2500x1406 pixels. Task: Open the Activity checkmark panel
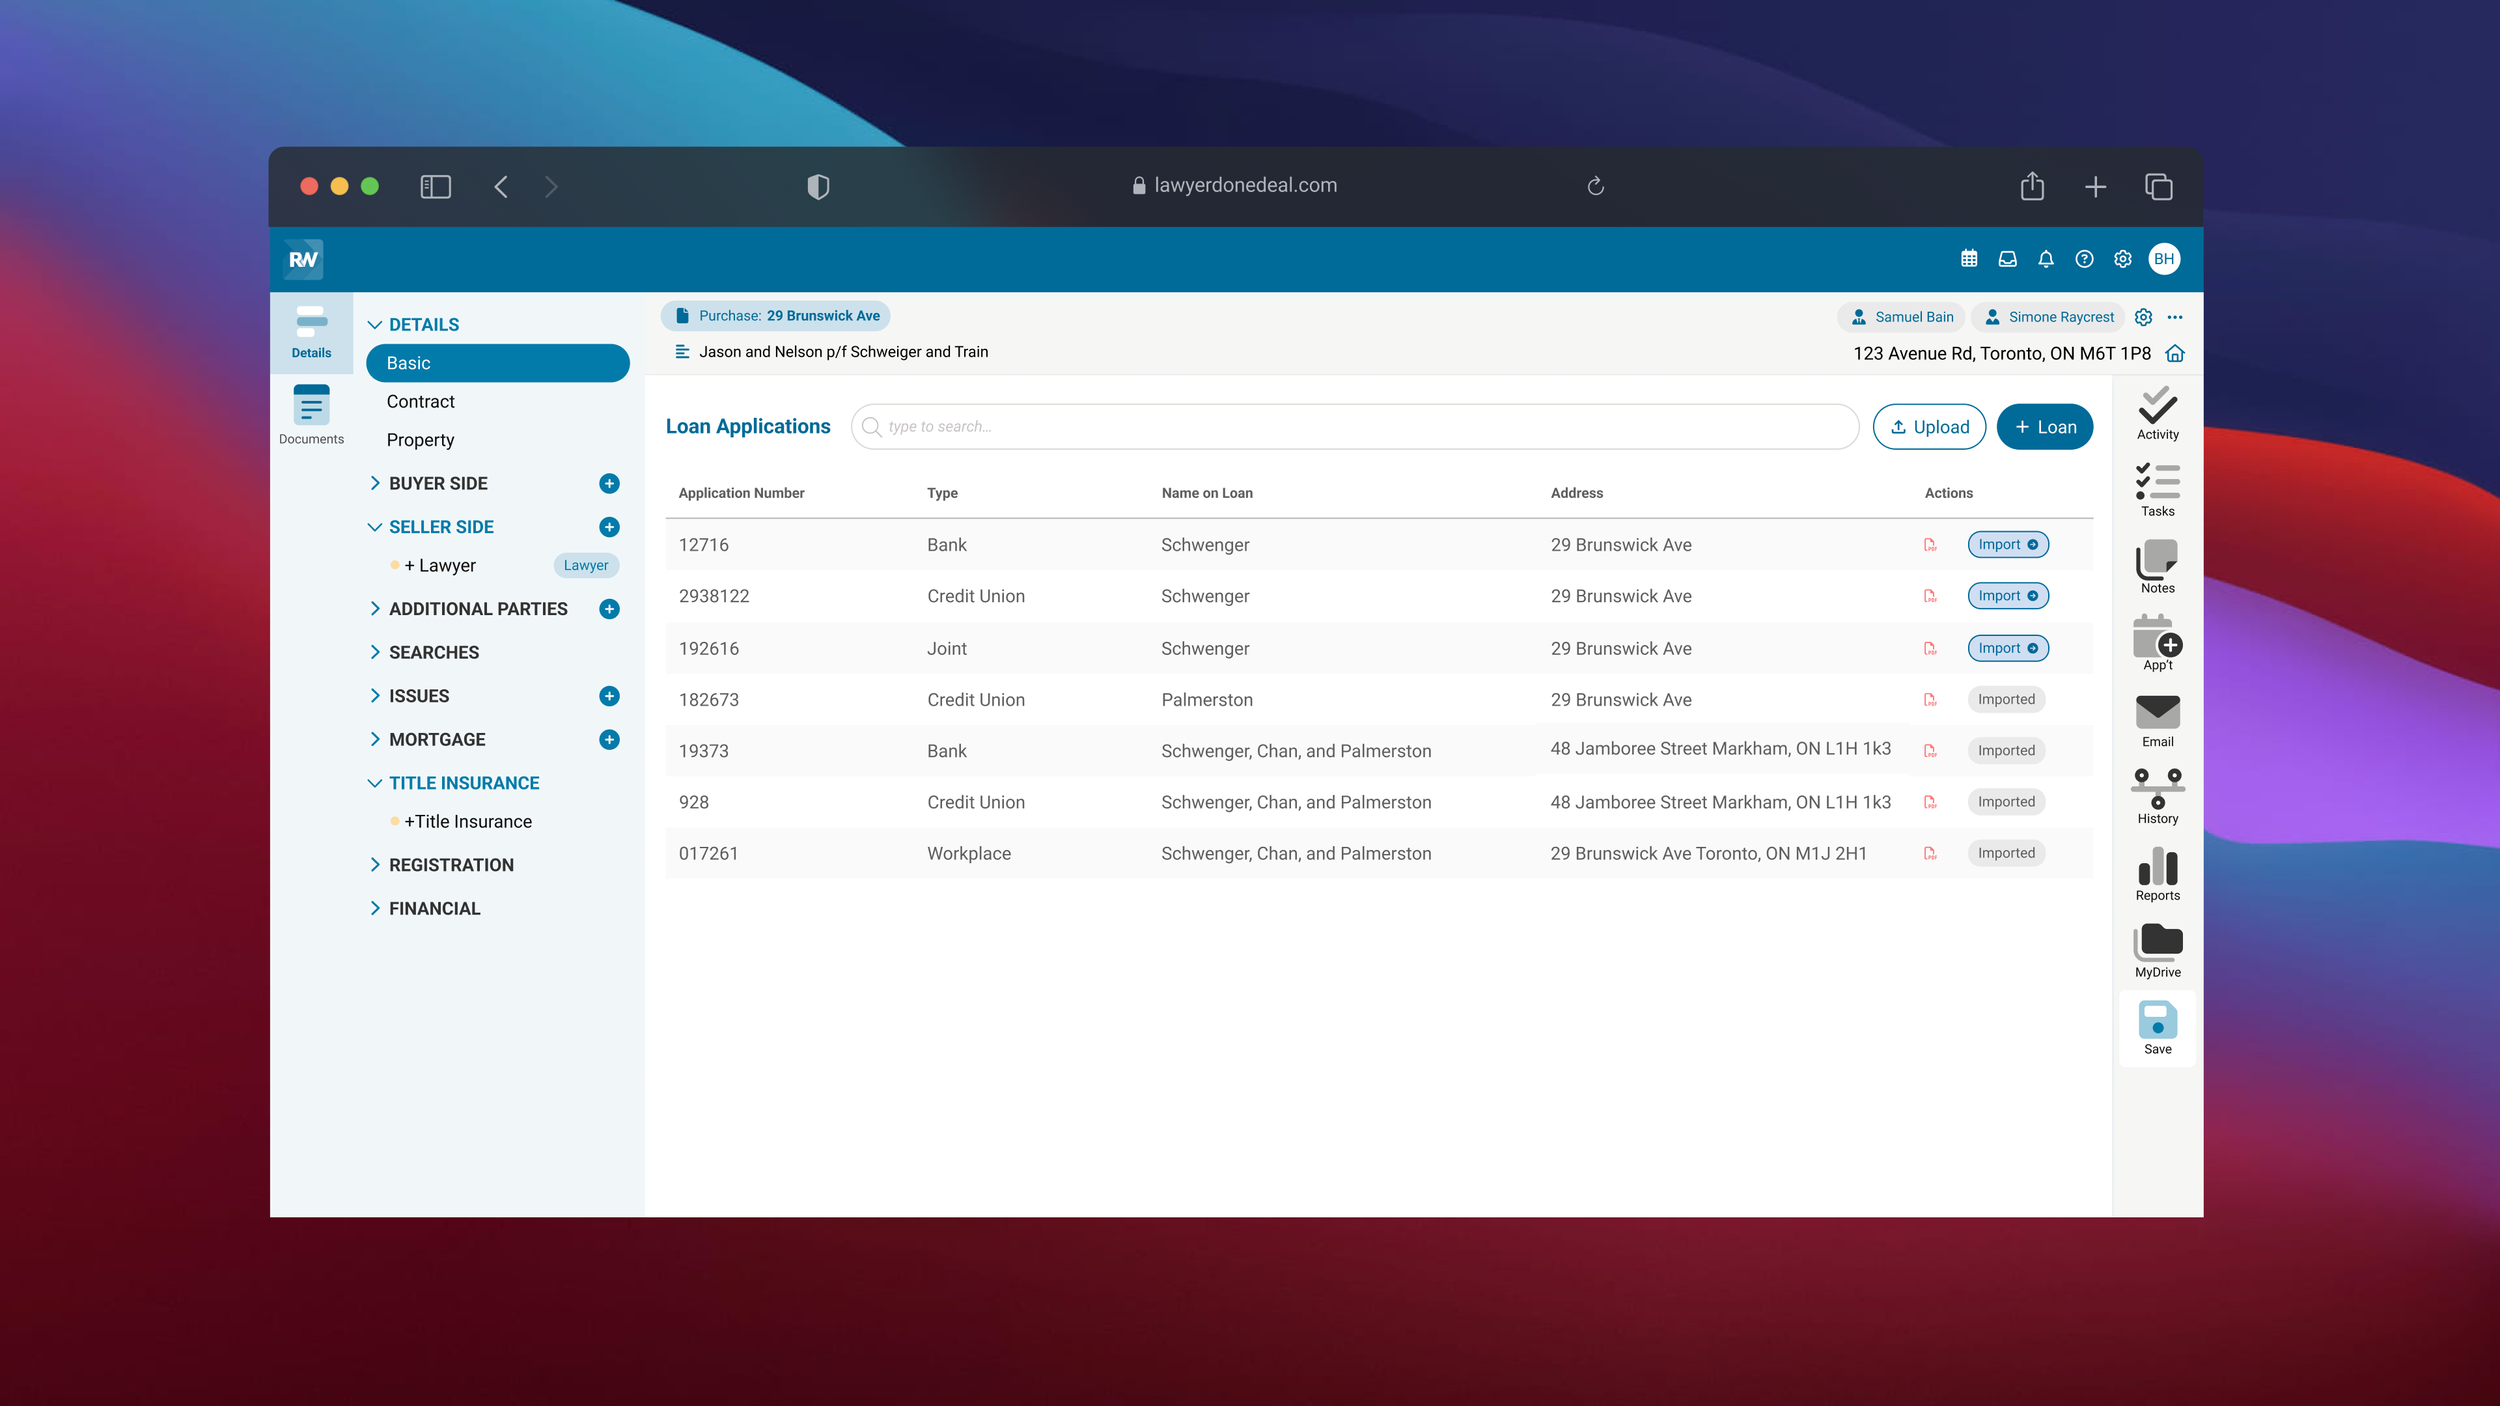coord(2157,412)
